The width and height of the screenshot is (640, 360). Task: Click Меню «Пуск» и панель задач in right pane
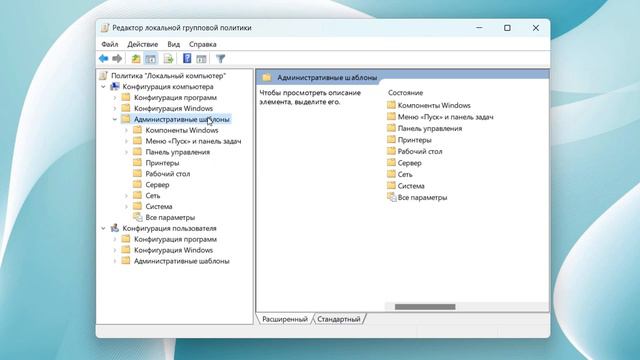pyautogui.click(x=445, y=117)
